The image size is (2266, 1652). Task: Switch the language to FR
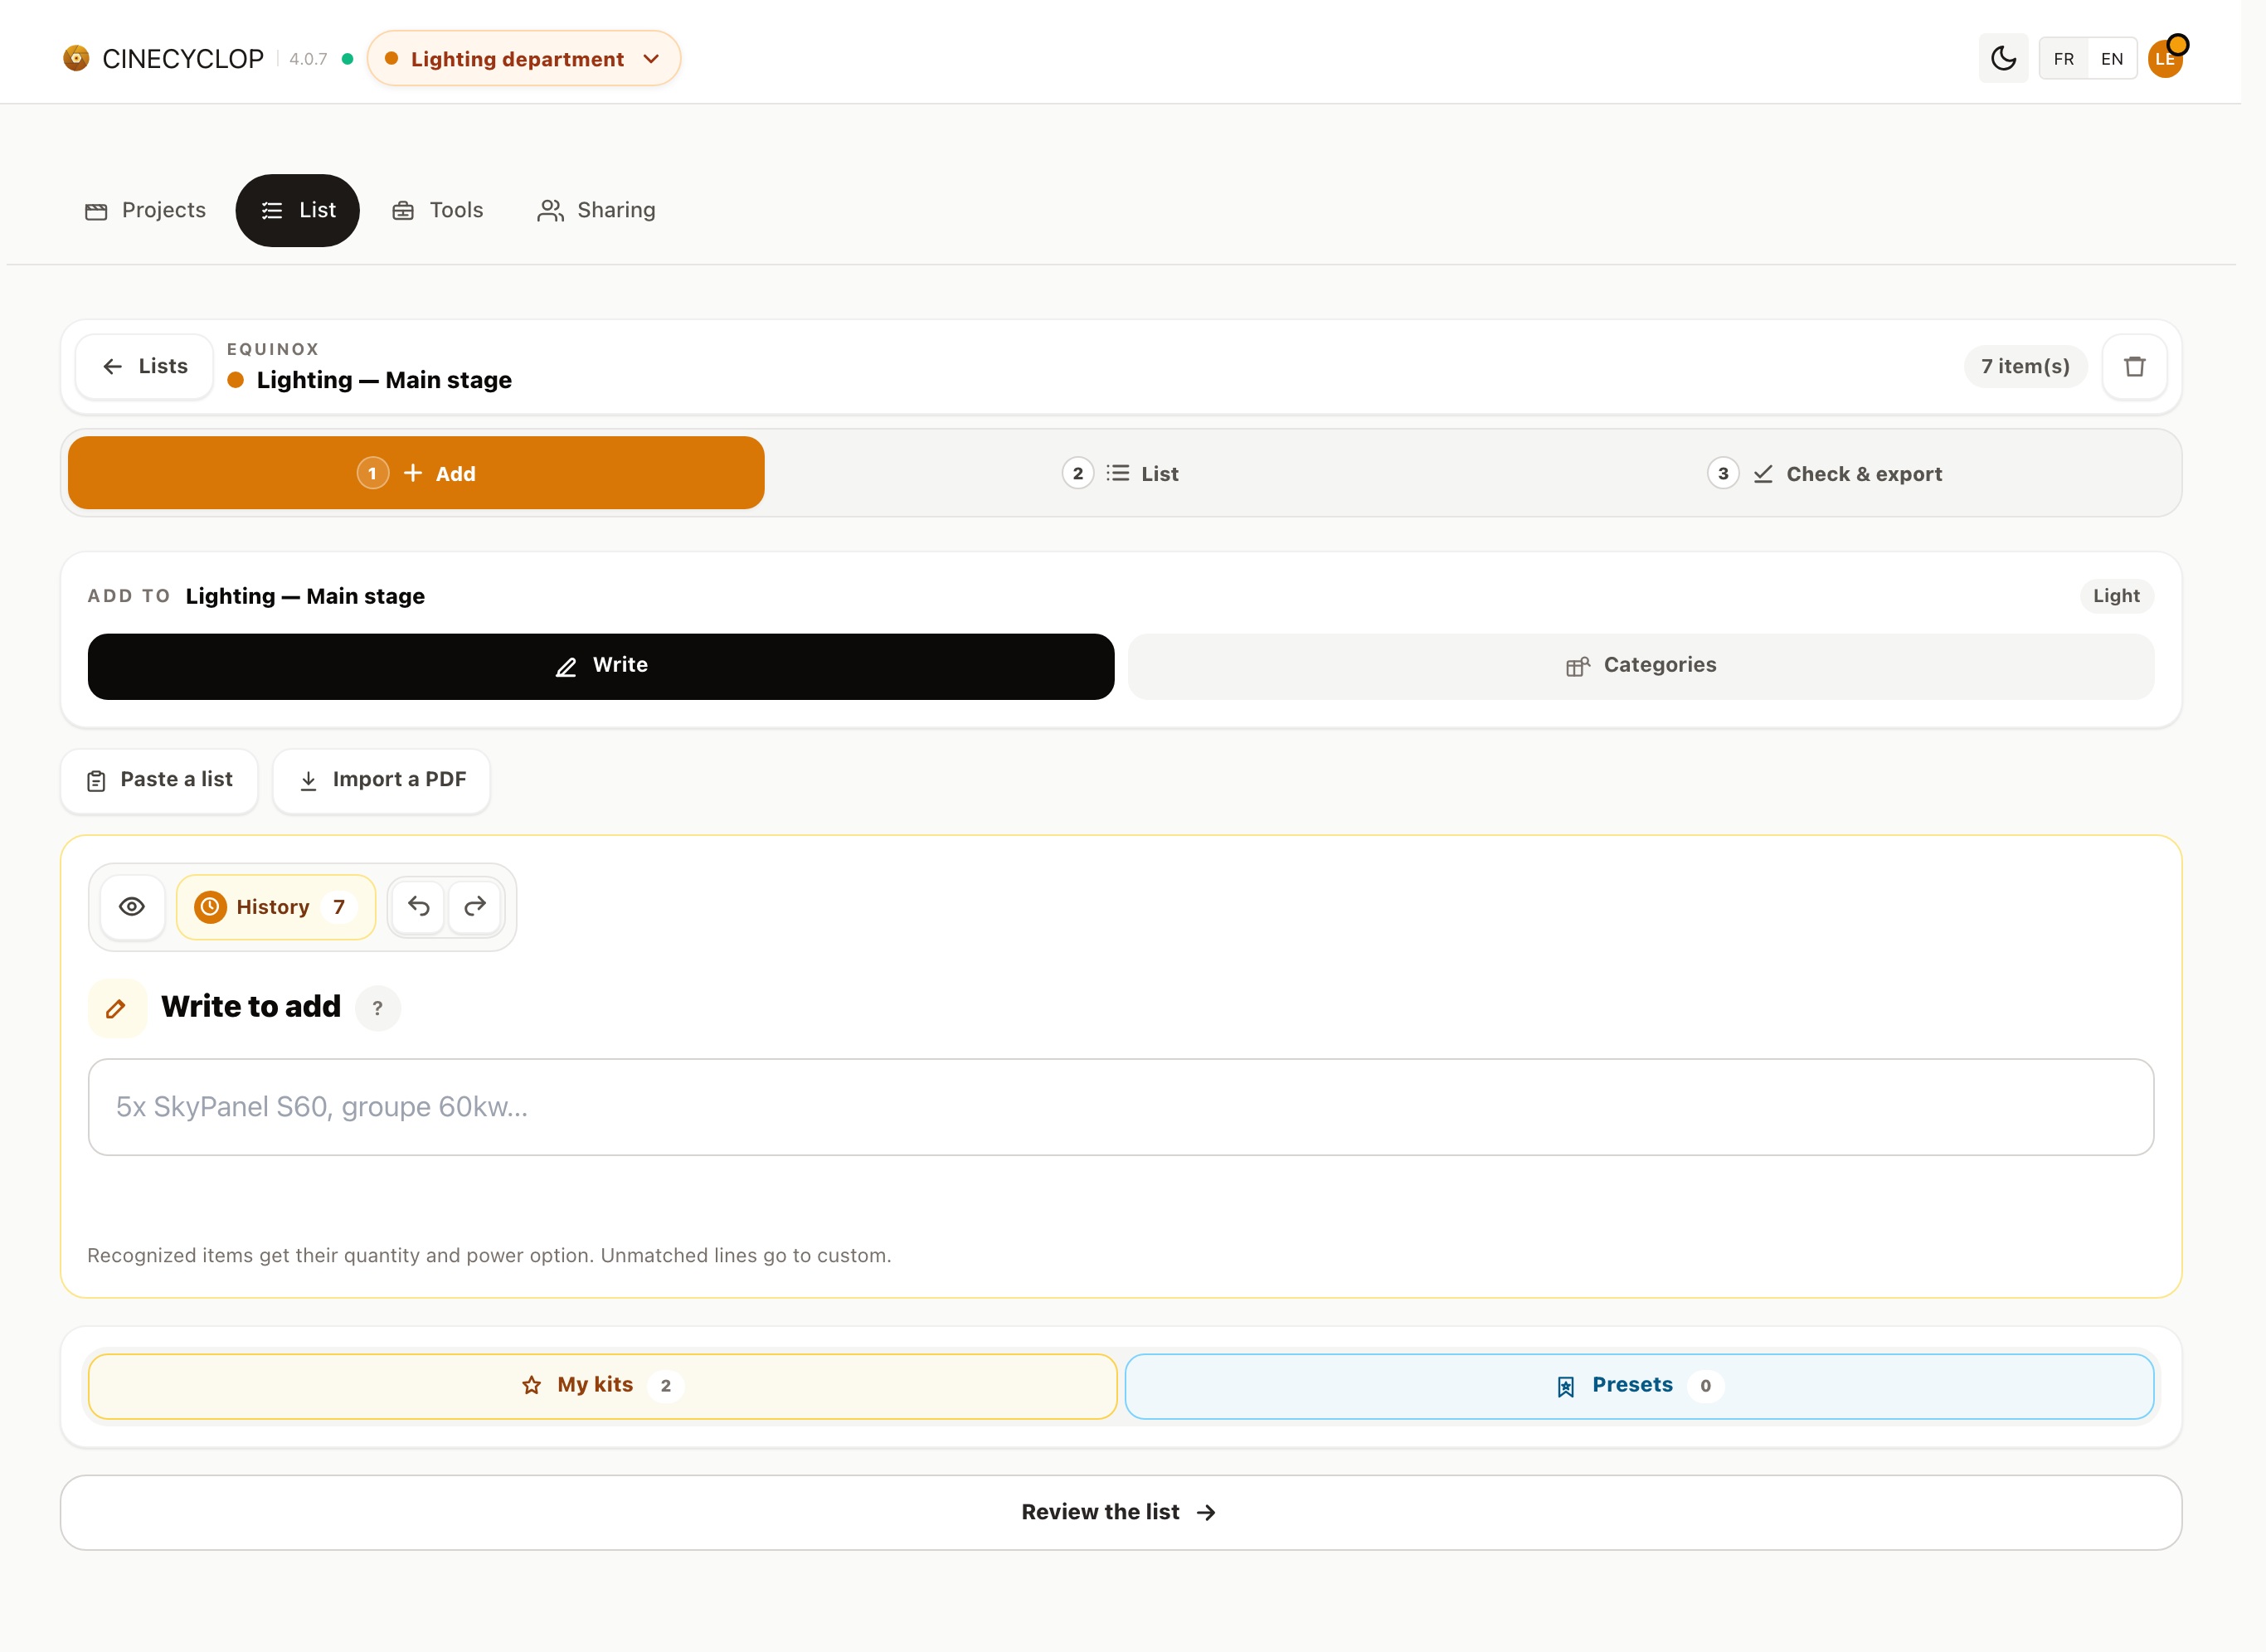point(2063,59)
